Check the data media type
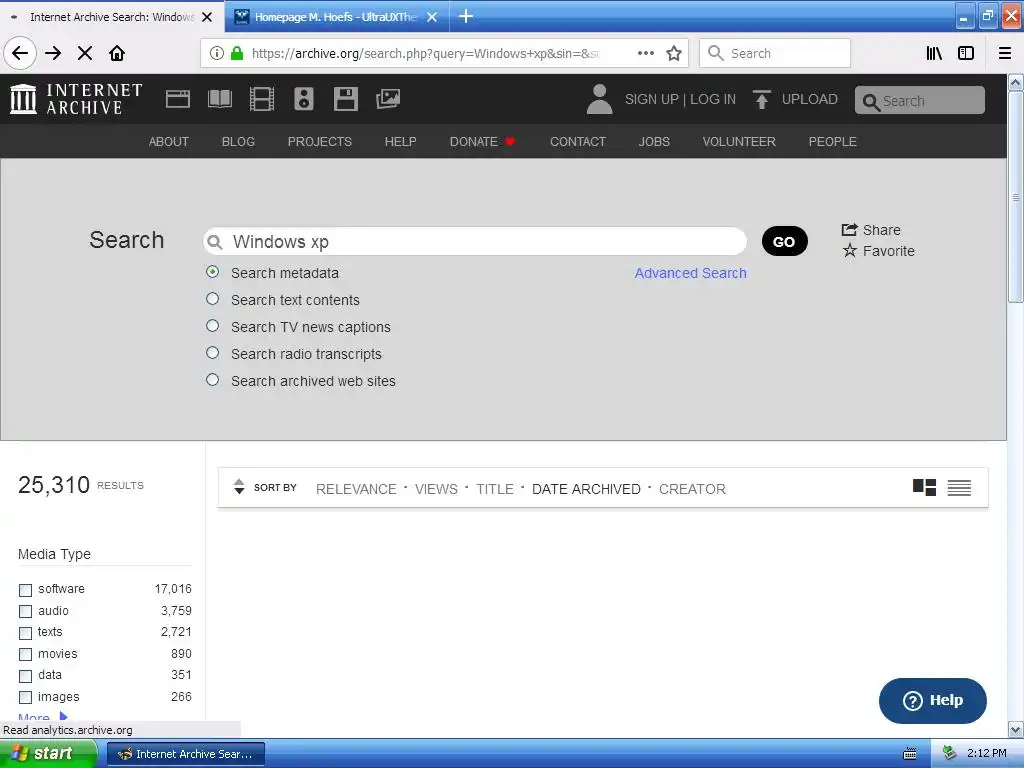The width and height of the screenshot is (1024, 768). [25, 676]
